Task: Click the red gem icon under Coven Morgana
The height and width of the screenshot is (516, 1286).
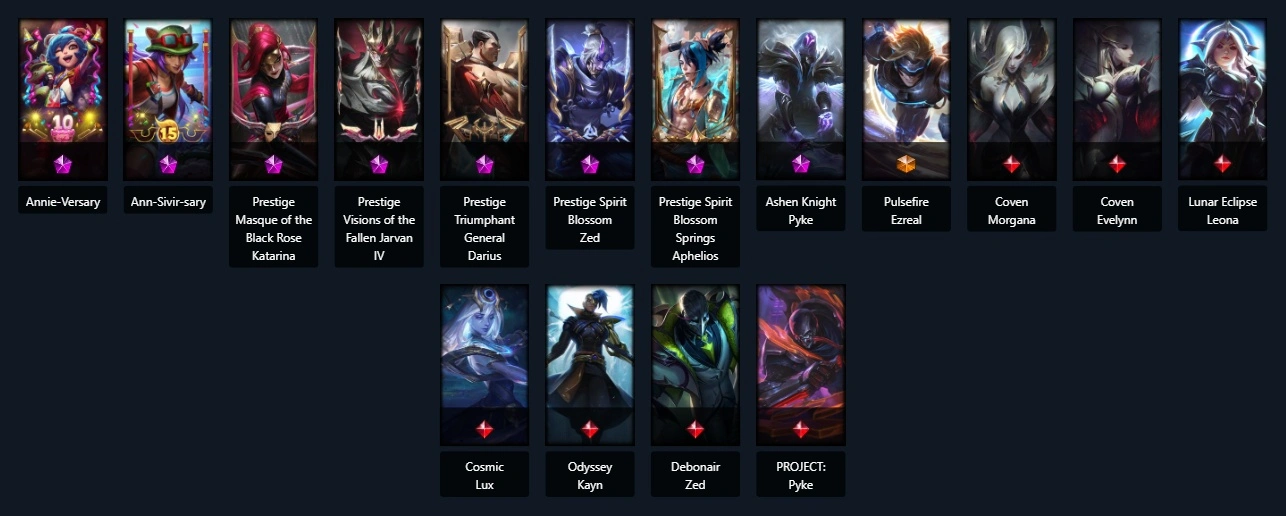Action: [x=1012, y=164]
